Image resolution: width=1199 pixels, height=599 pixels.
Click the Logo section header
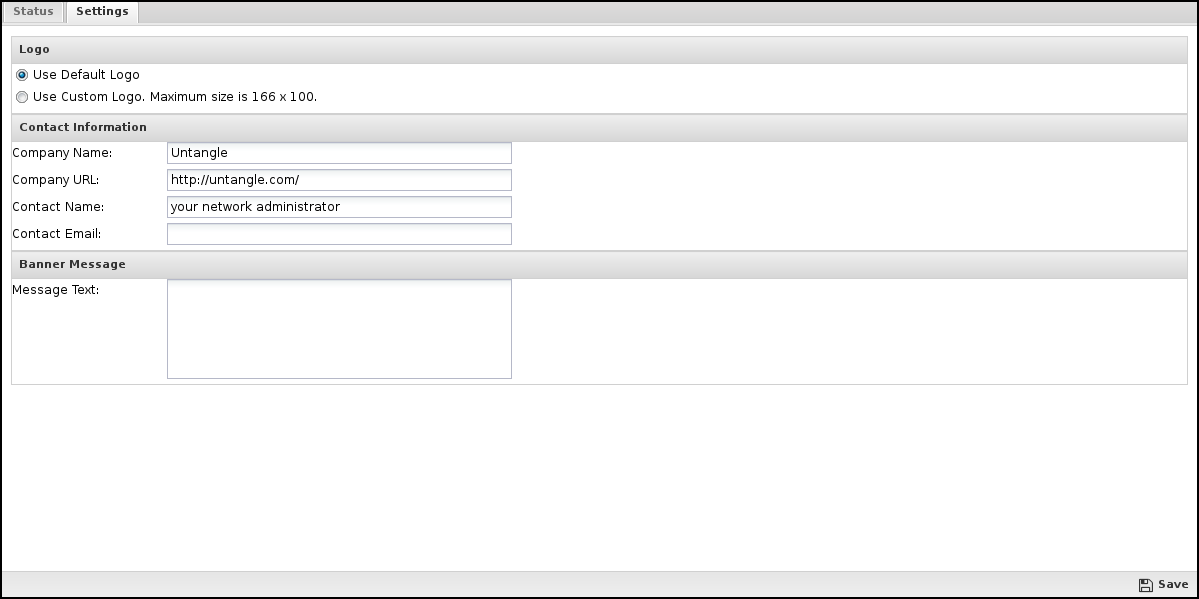600,50
